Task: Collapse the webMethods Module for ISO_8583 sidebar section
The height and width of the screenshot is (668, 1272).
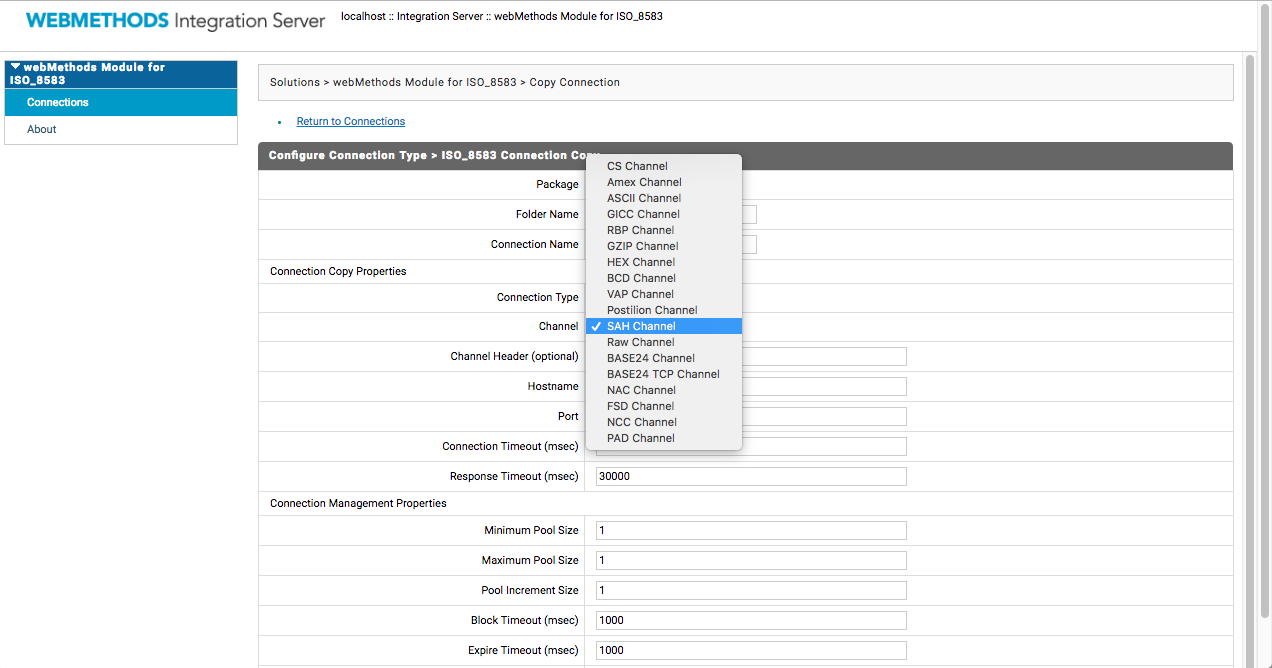Action: pyautogui.click(x=16, y=67)
